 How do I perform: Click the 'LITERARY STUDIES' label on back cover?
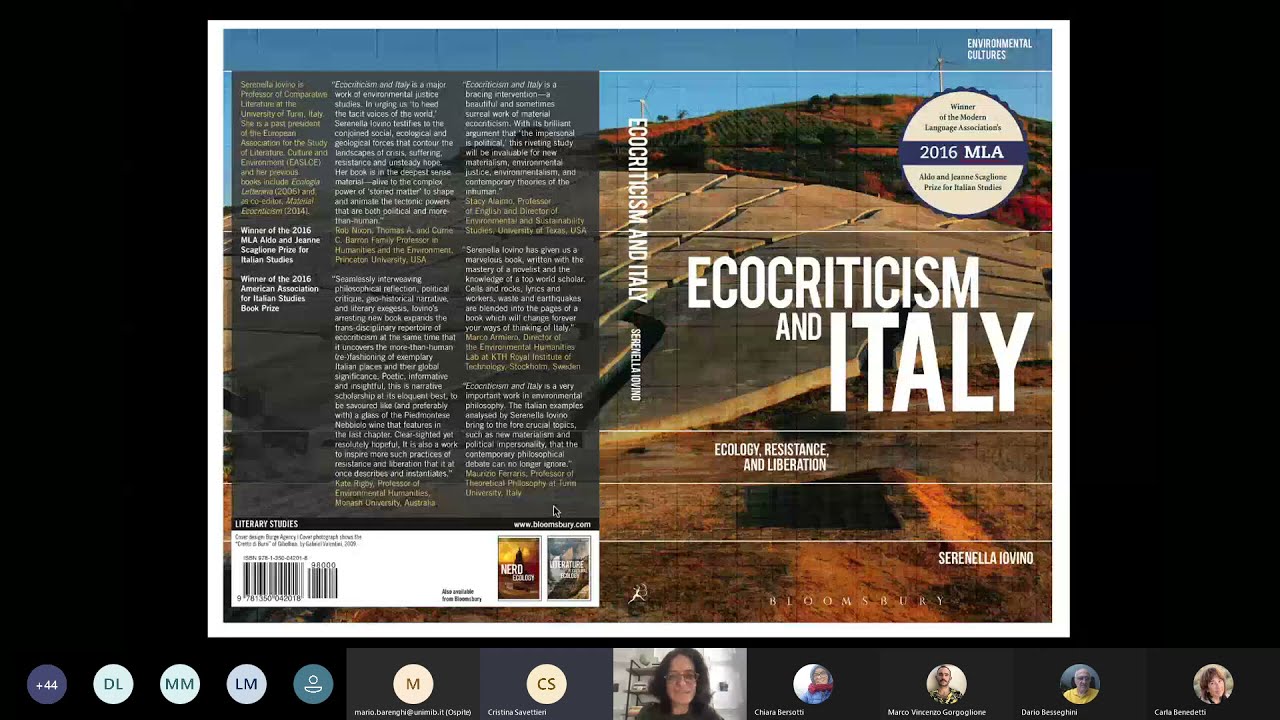tap(266, 524)
